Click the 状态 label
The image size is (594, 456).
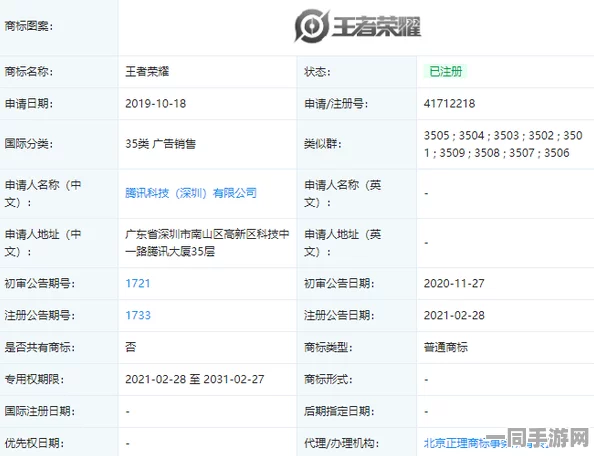click(x=317, y=72)
